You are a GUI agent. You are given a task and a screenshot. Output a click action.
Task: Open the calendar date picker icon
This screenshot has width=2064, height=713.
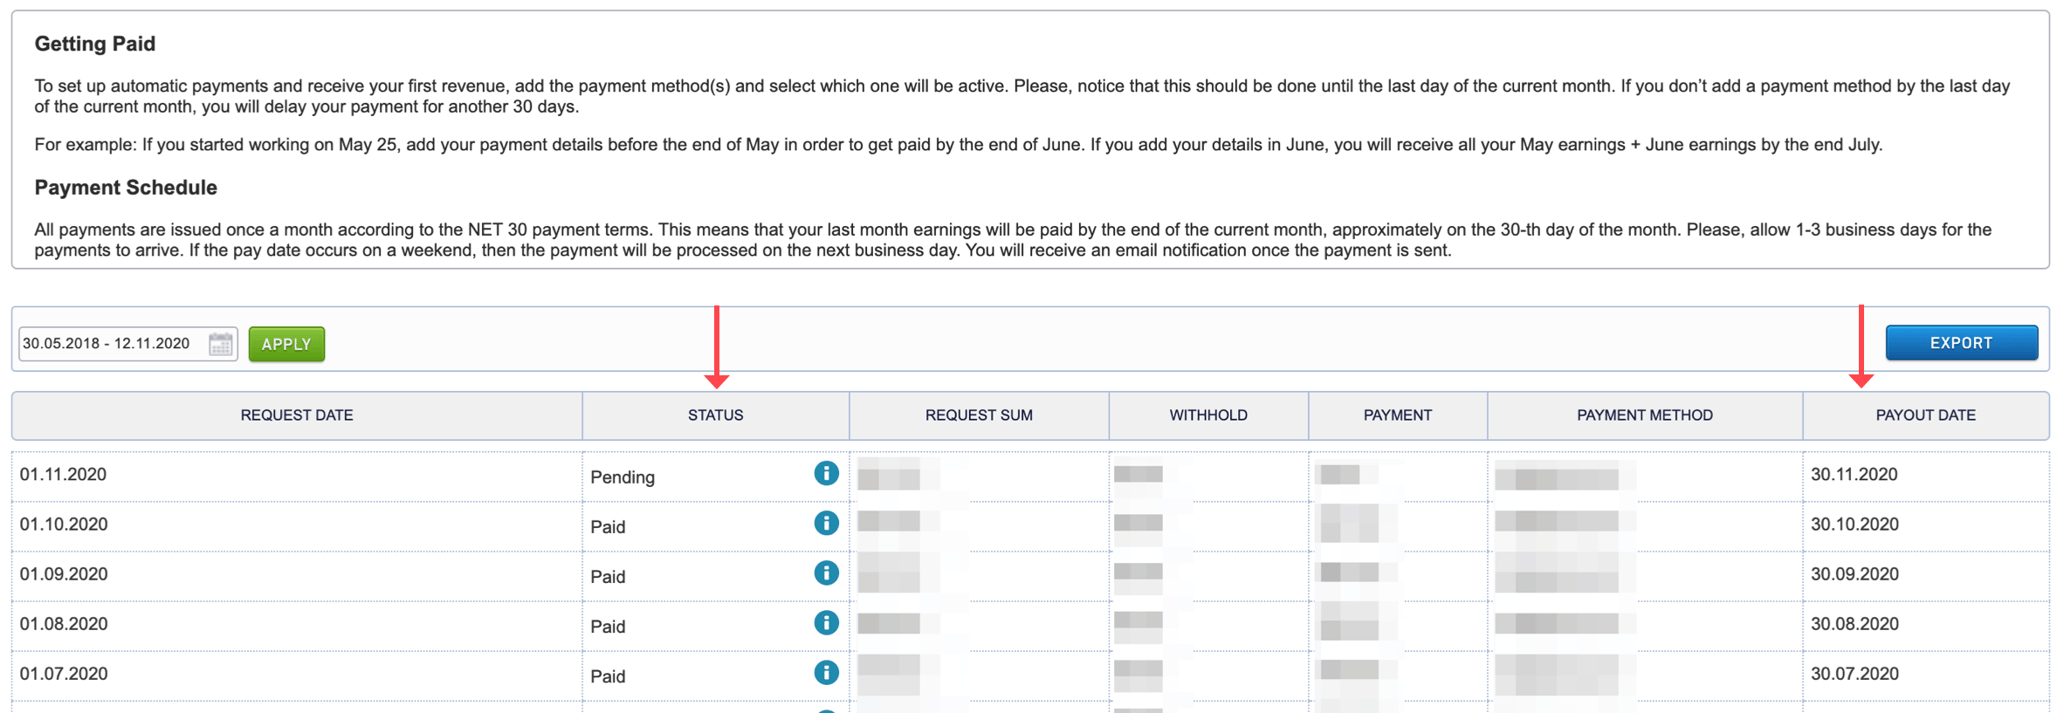220,344
